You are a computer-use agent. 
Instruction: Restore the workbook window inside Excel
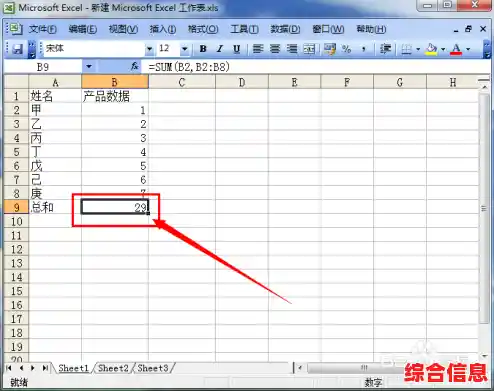click(468, 29)
